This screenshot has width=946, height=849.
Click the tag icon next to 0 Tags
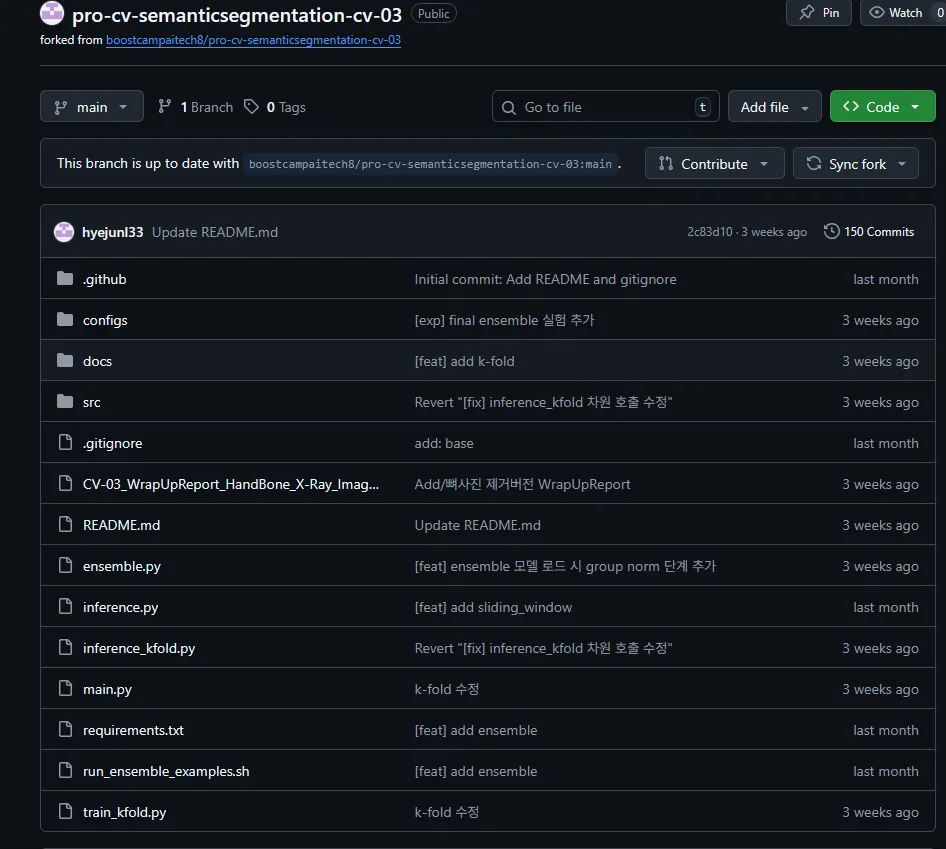(251, 107)
